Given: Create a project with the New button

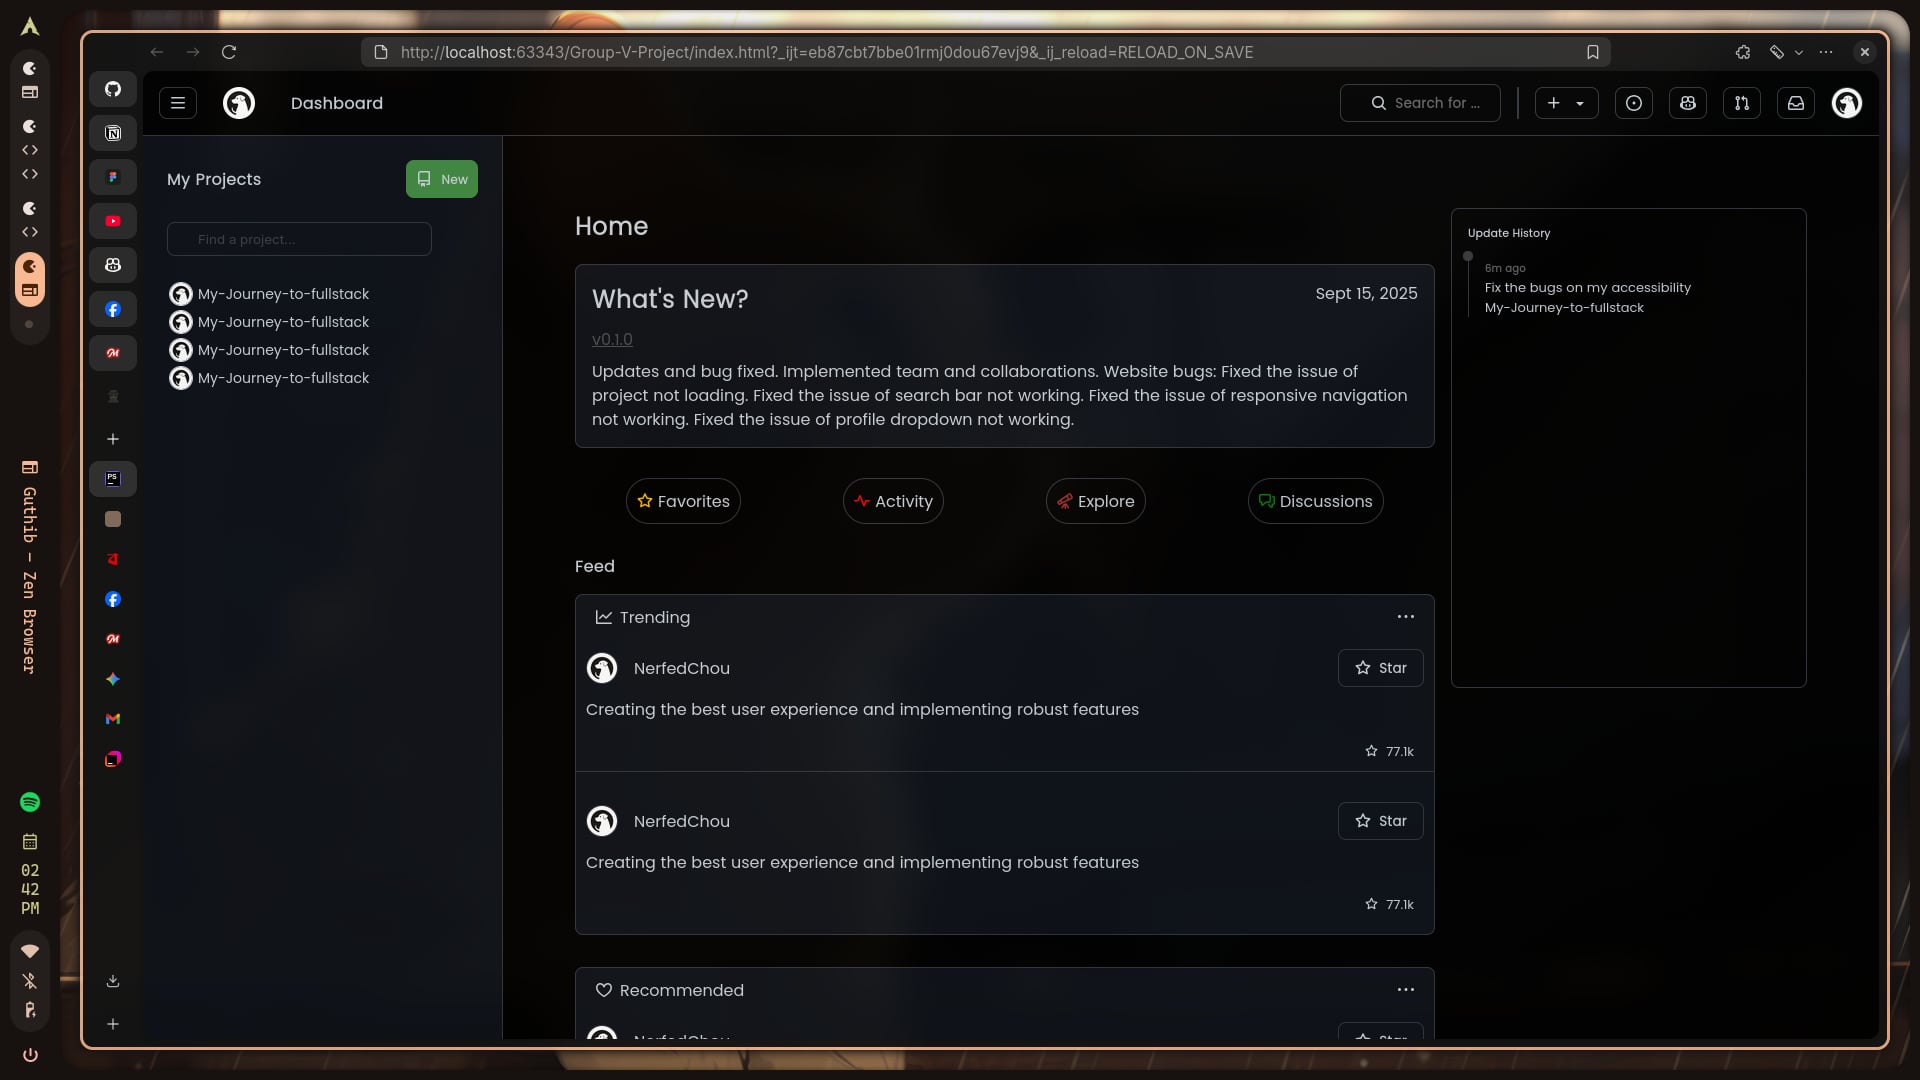Looking at the screenshot, I should click(x=441, y=179).
